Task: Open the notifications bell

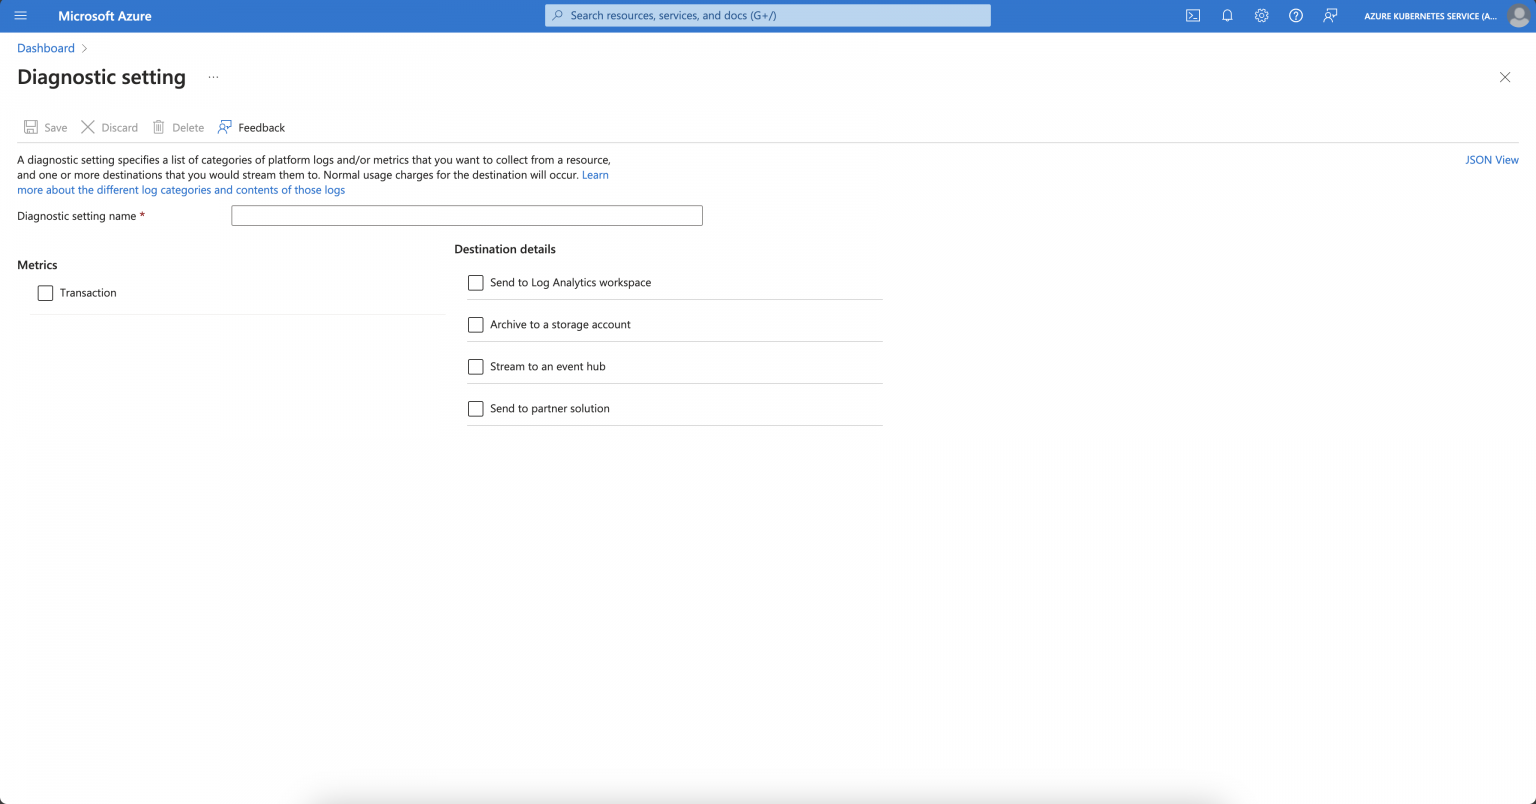Action: pos(1227,15)
